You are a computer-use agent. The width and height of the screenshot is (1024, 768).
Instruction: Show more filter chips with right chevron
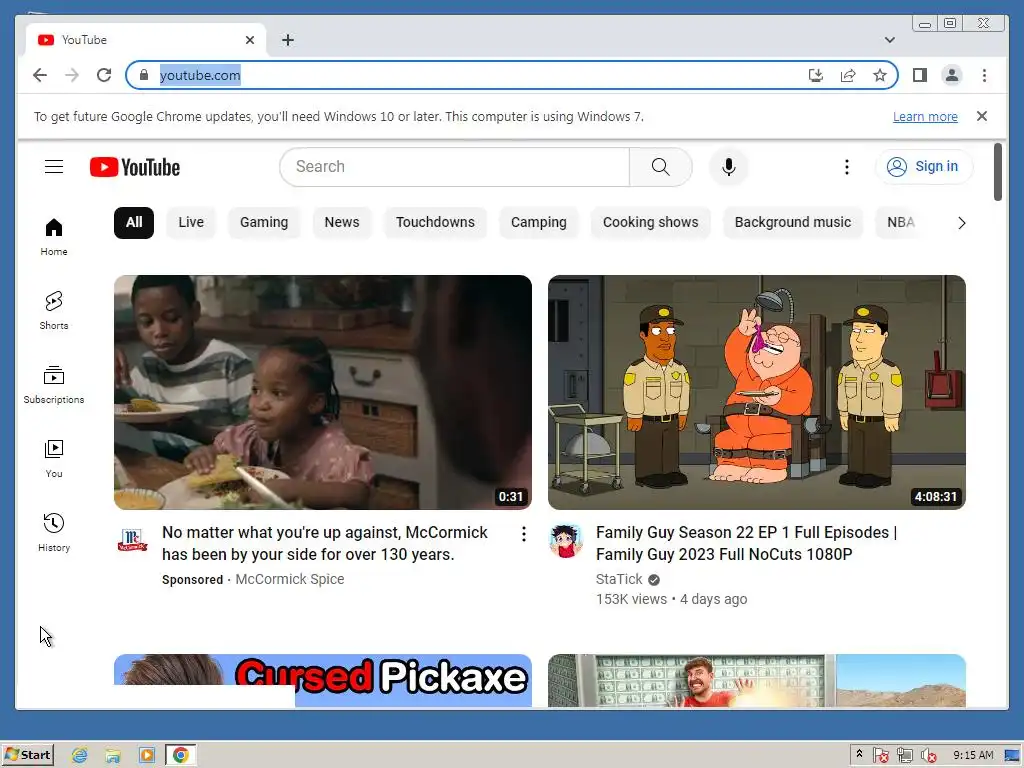pyautogui.click(x=961, y=223)
